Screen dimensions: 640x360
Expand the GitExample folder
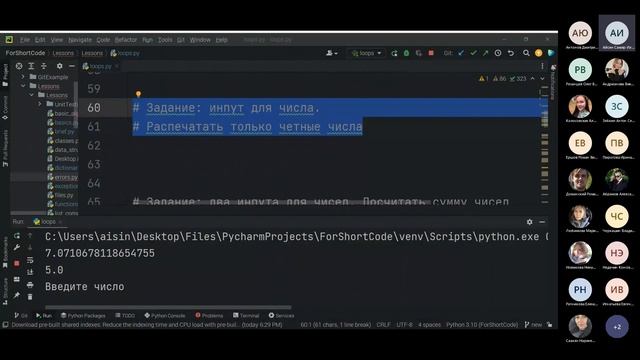(23, 77)
